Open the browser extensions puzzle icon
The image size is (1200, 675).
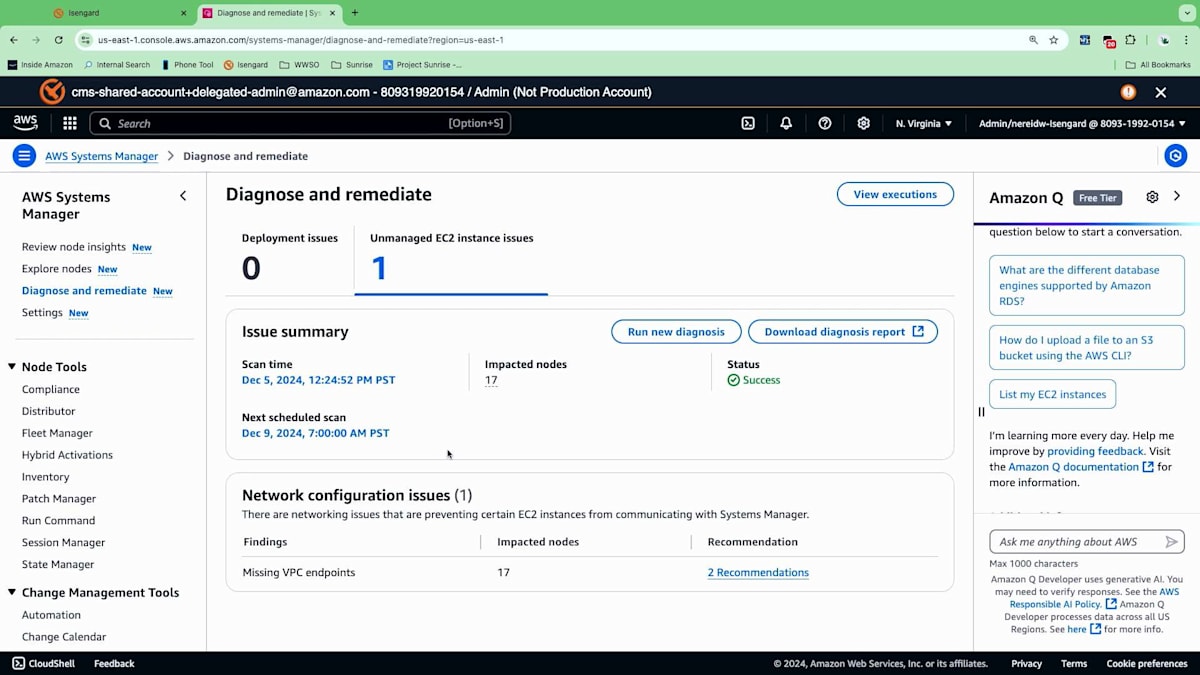pos(1130,40)
